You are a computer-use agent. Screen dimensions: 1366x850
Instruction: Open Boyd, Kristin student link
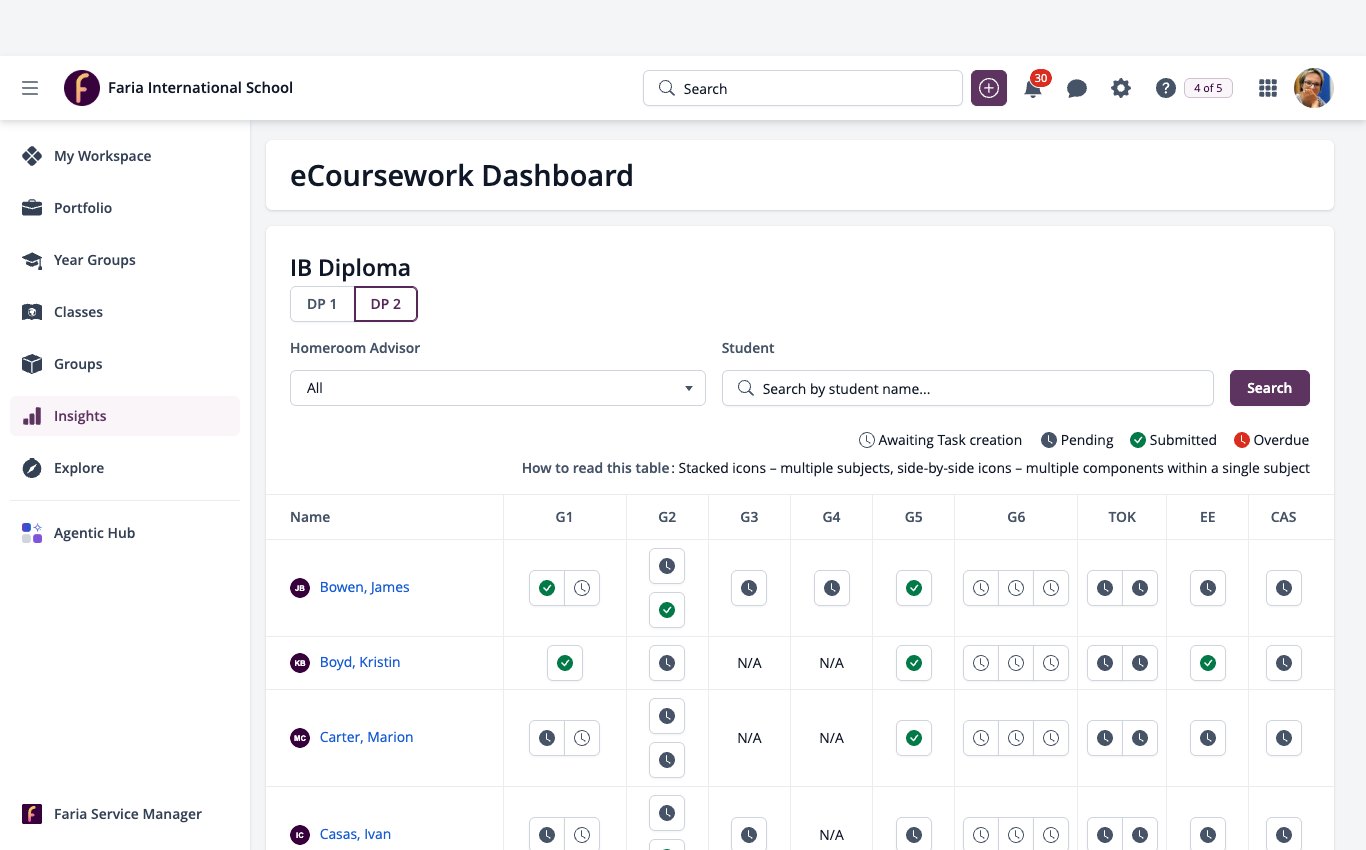pyautogui.click(x=360, y=662)
